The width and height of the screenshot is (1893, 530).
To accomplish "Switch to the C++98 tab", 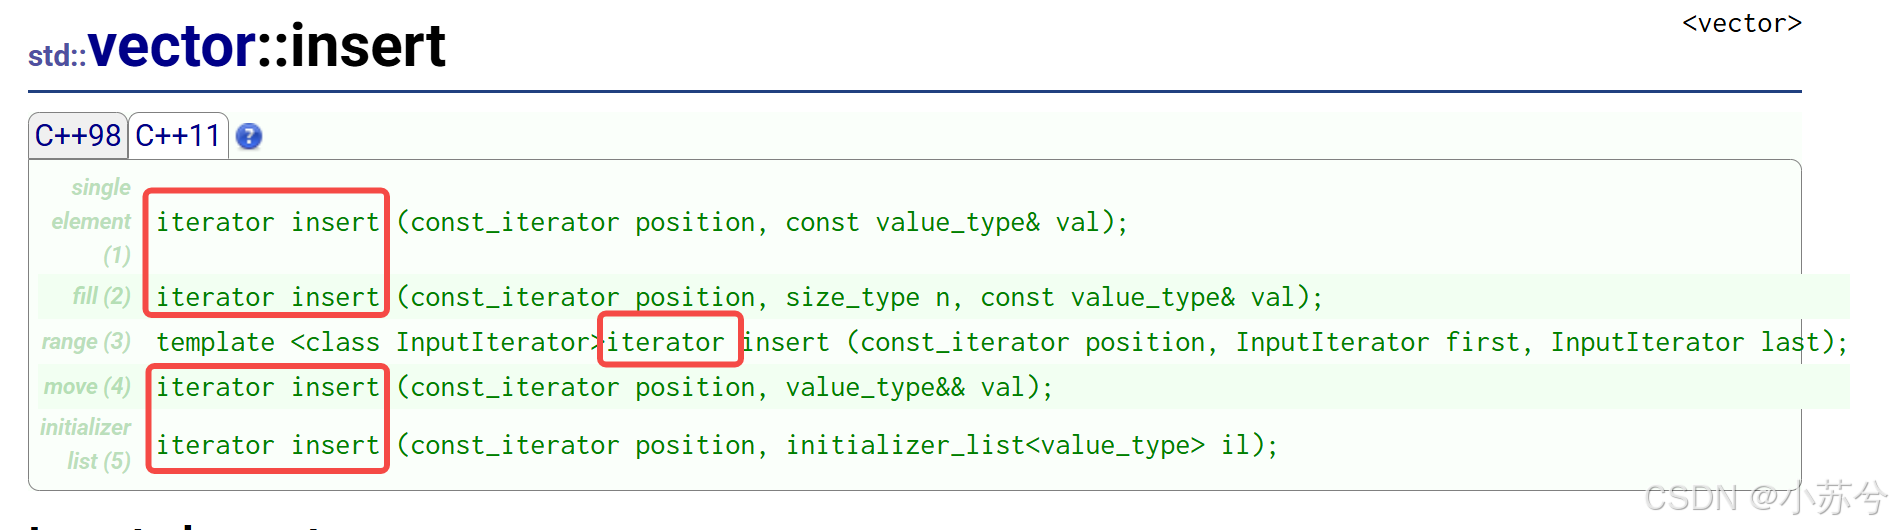I will click(x=78, y=136).
